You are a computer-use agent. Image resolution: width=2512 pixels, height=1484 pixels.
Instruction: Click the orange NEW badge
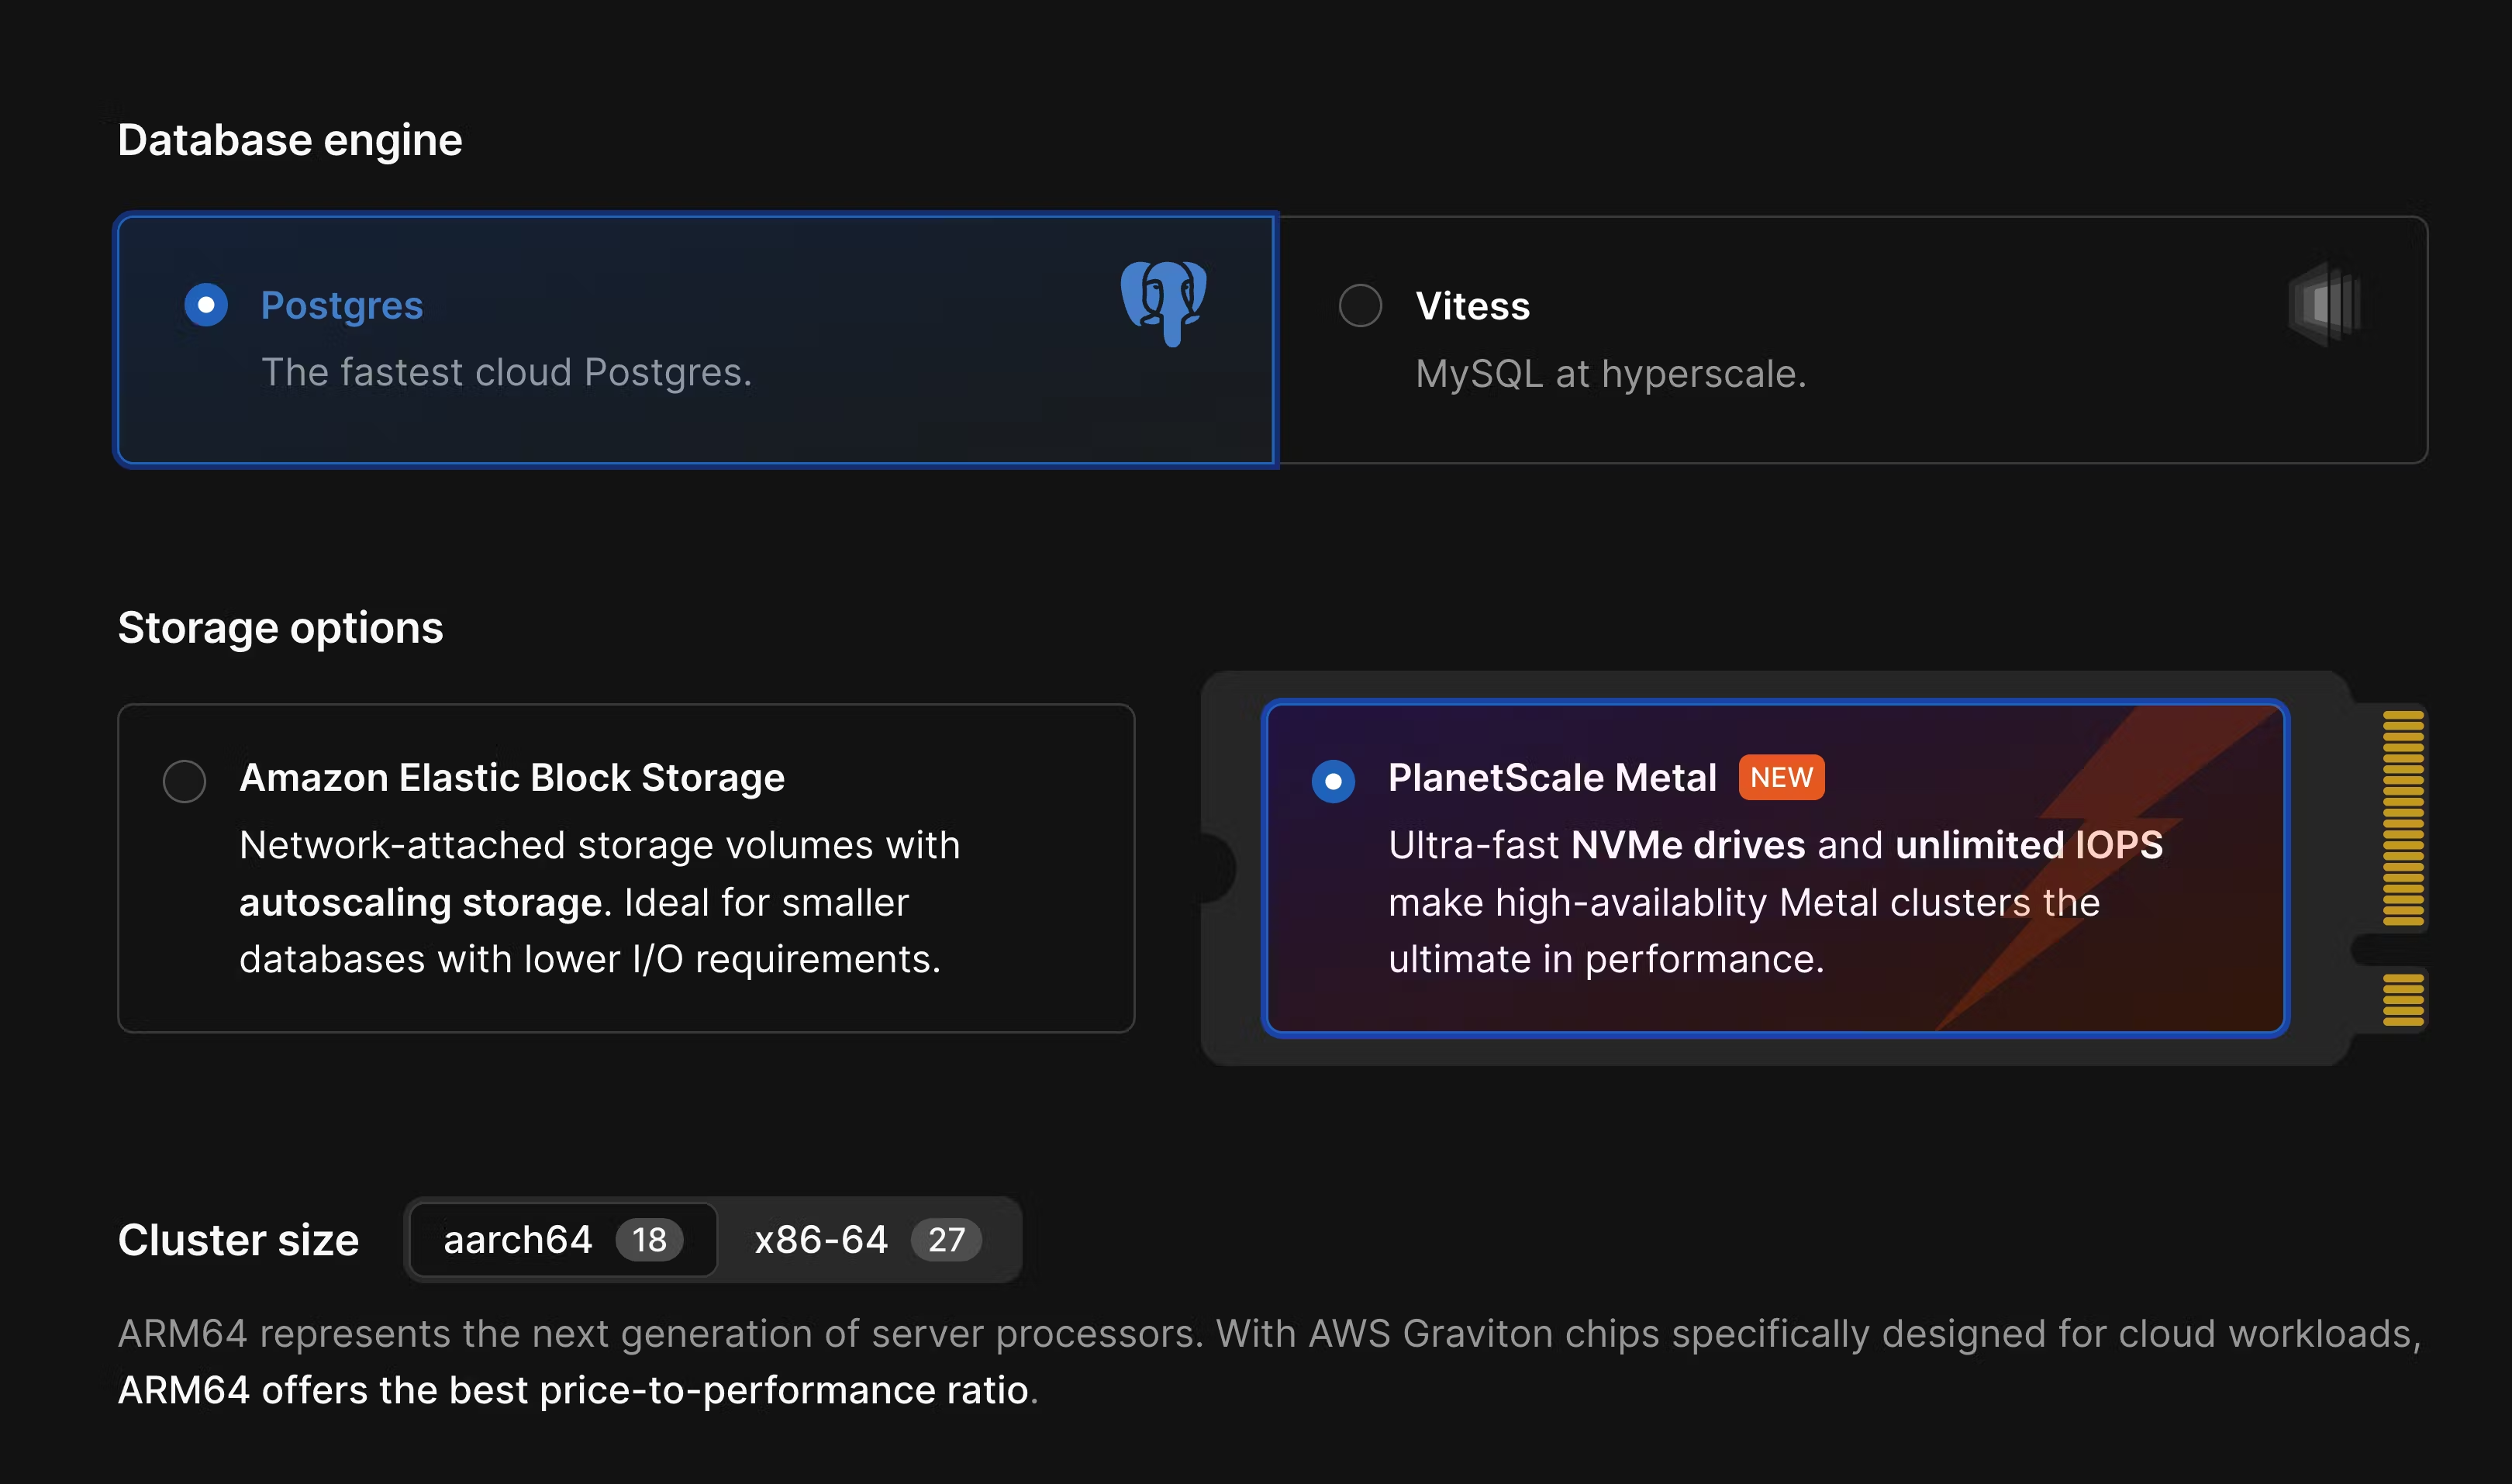1781,777
